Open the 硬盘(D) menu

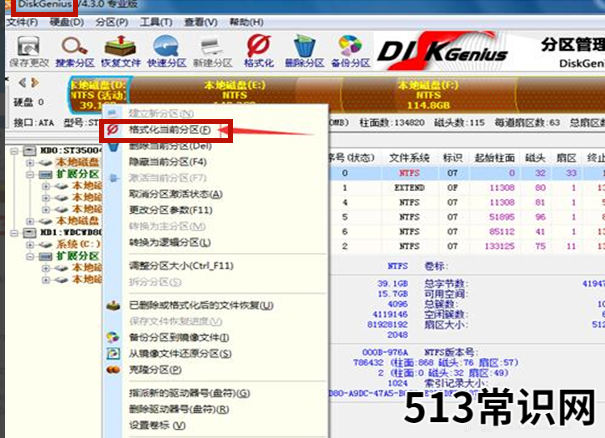tap(67, 22)
